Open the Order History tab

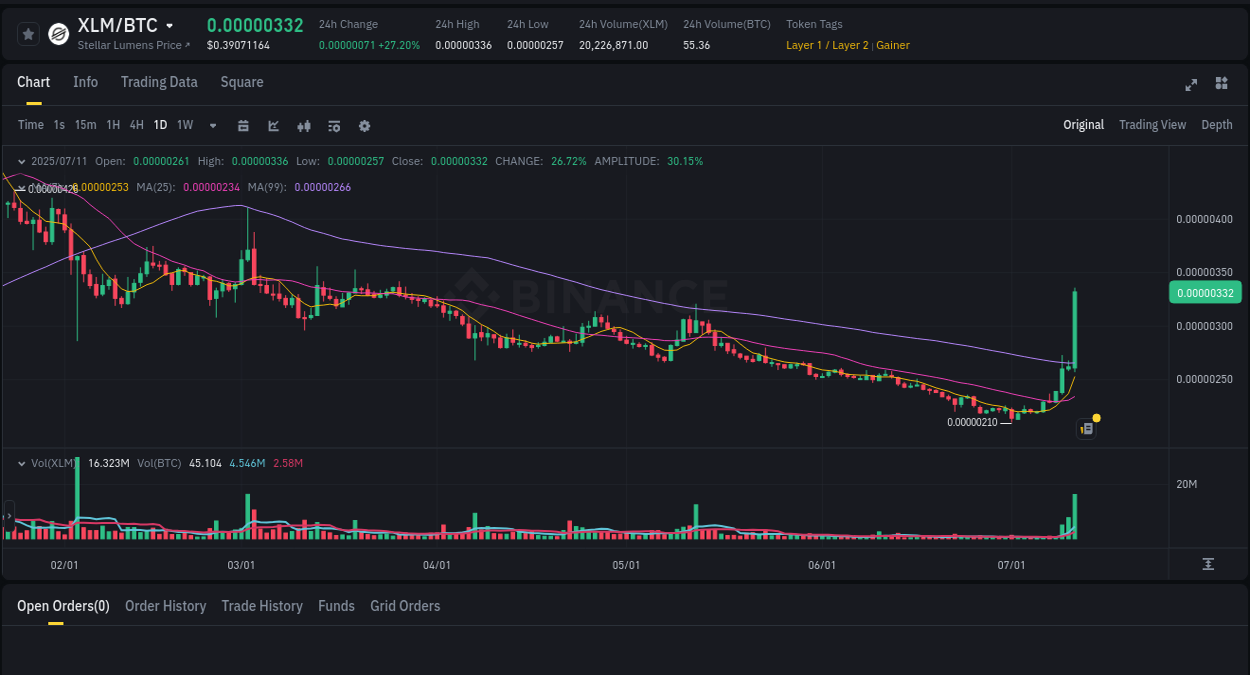pyautogui.click(x=165, y=606)
